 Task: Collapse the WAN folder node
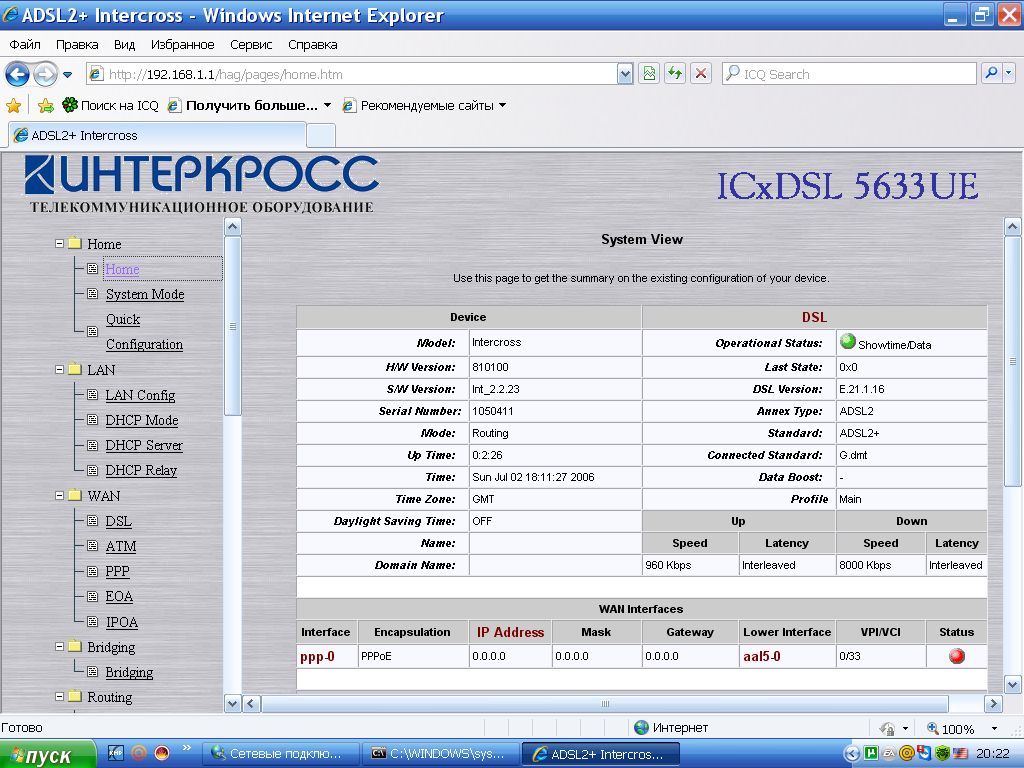click(x=60, y=496)
